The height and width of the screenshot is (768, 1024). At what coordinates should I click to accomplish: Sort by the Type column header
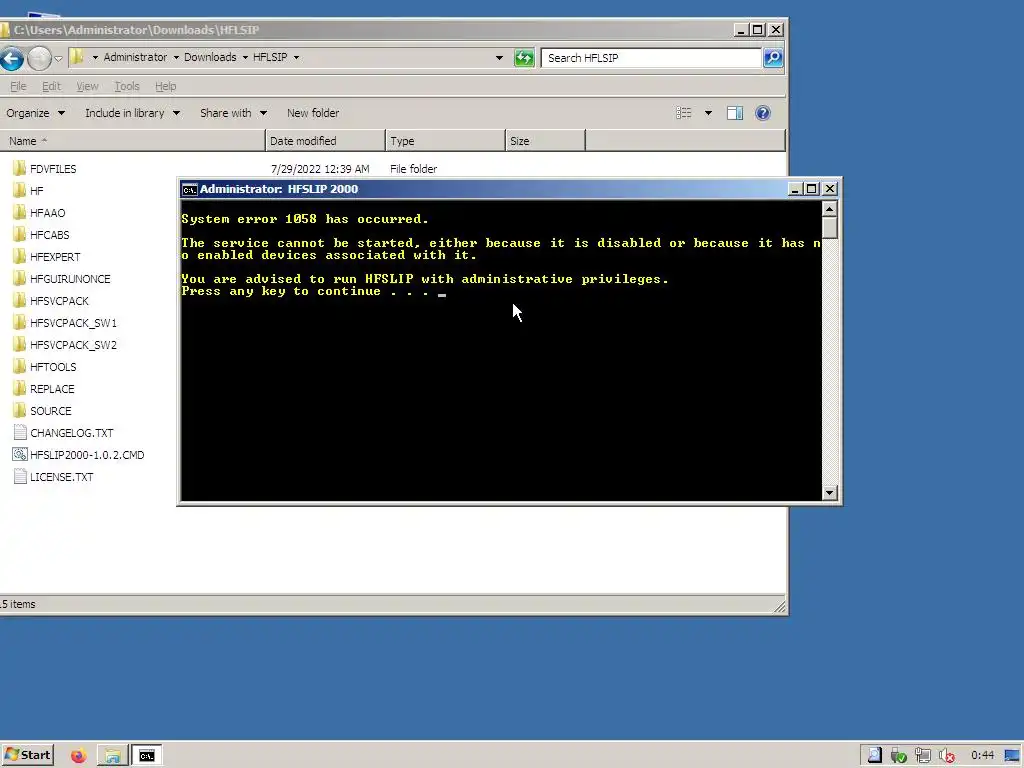445,140
